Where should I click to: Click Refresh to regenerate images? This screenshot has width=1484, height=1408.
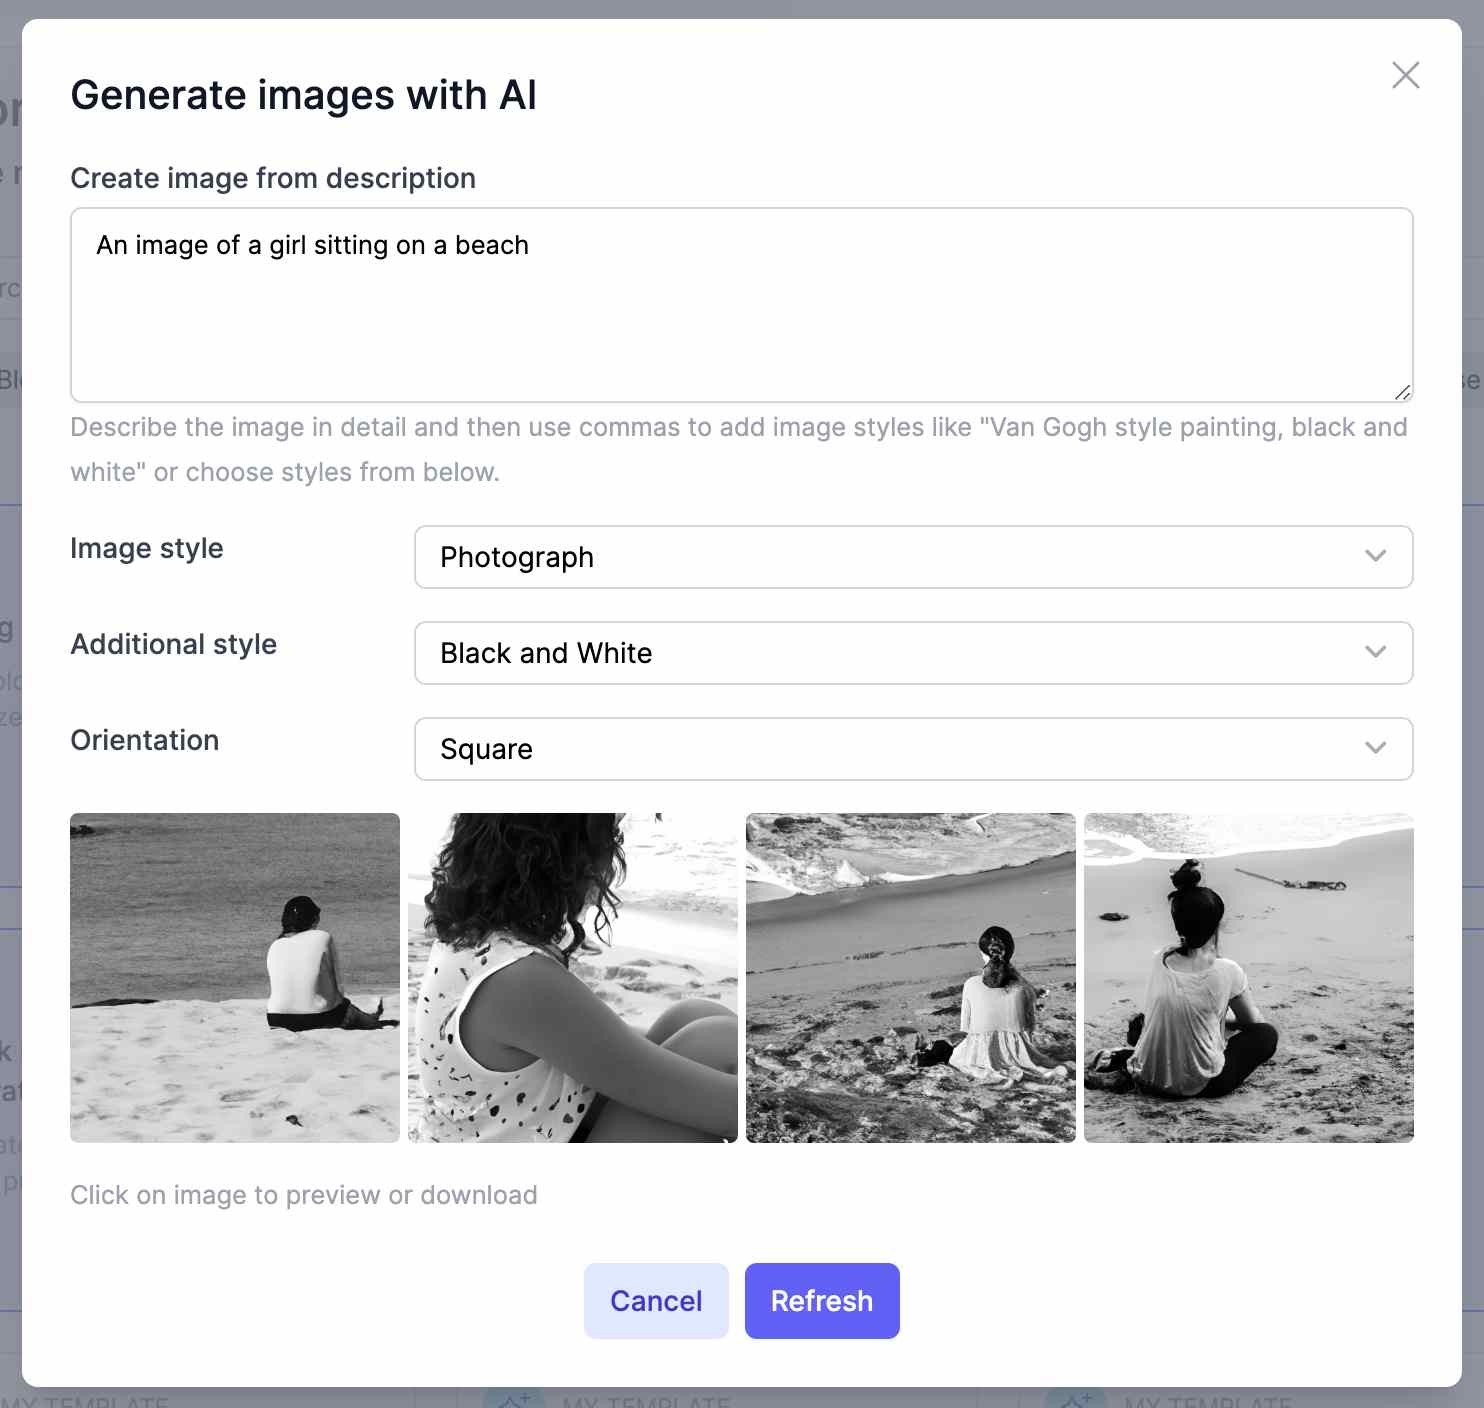point(822,1300)
